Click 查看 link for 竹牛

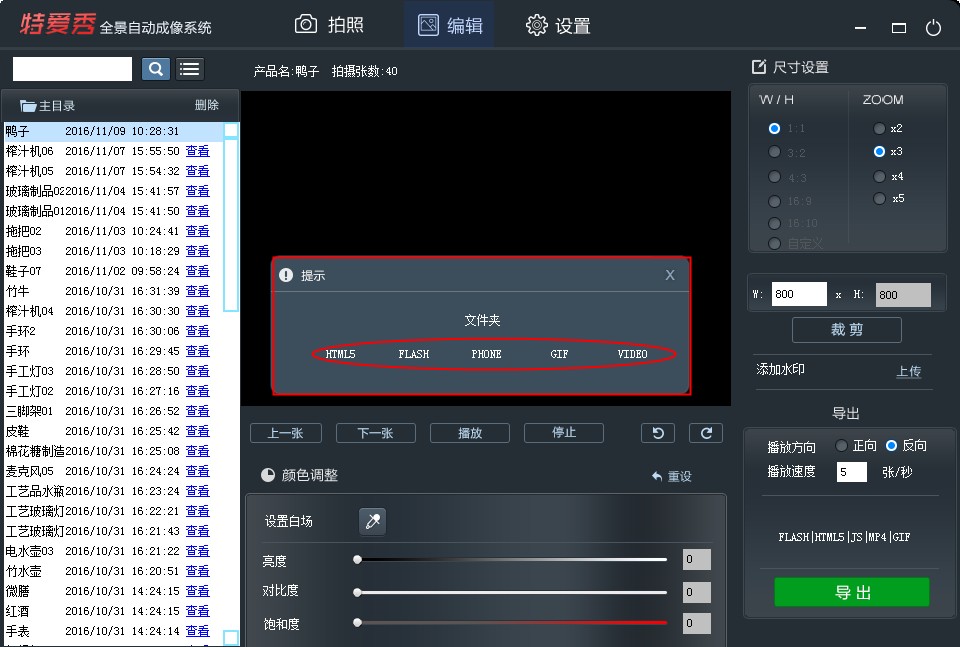(x=198, y=291)
